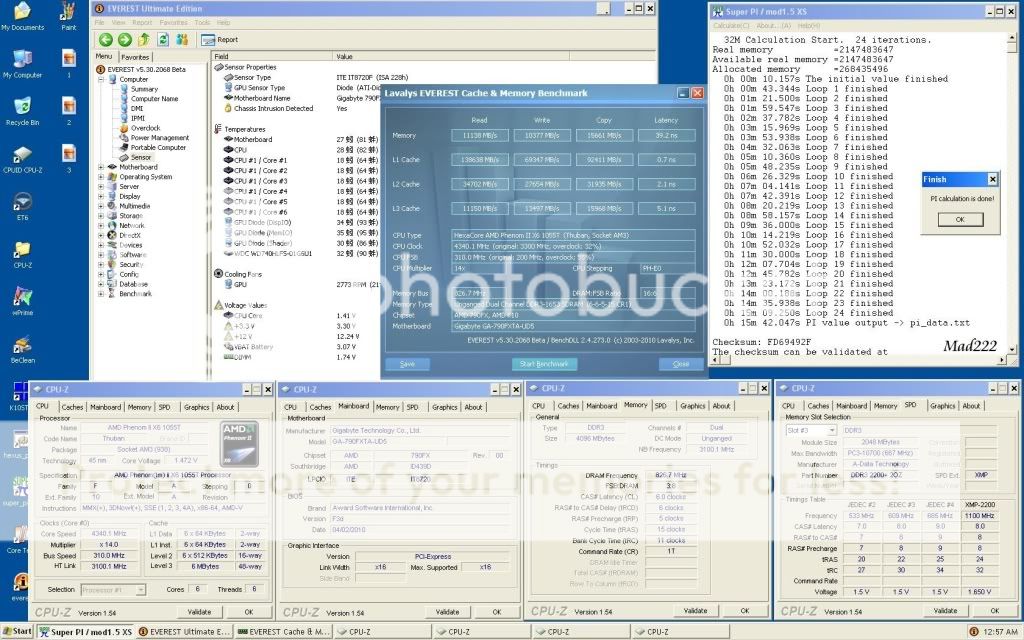The image size is (1024, 640).
Task: Select the CPU Core voltage row
Action: (248, 315)
